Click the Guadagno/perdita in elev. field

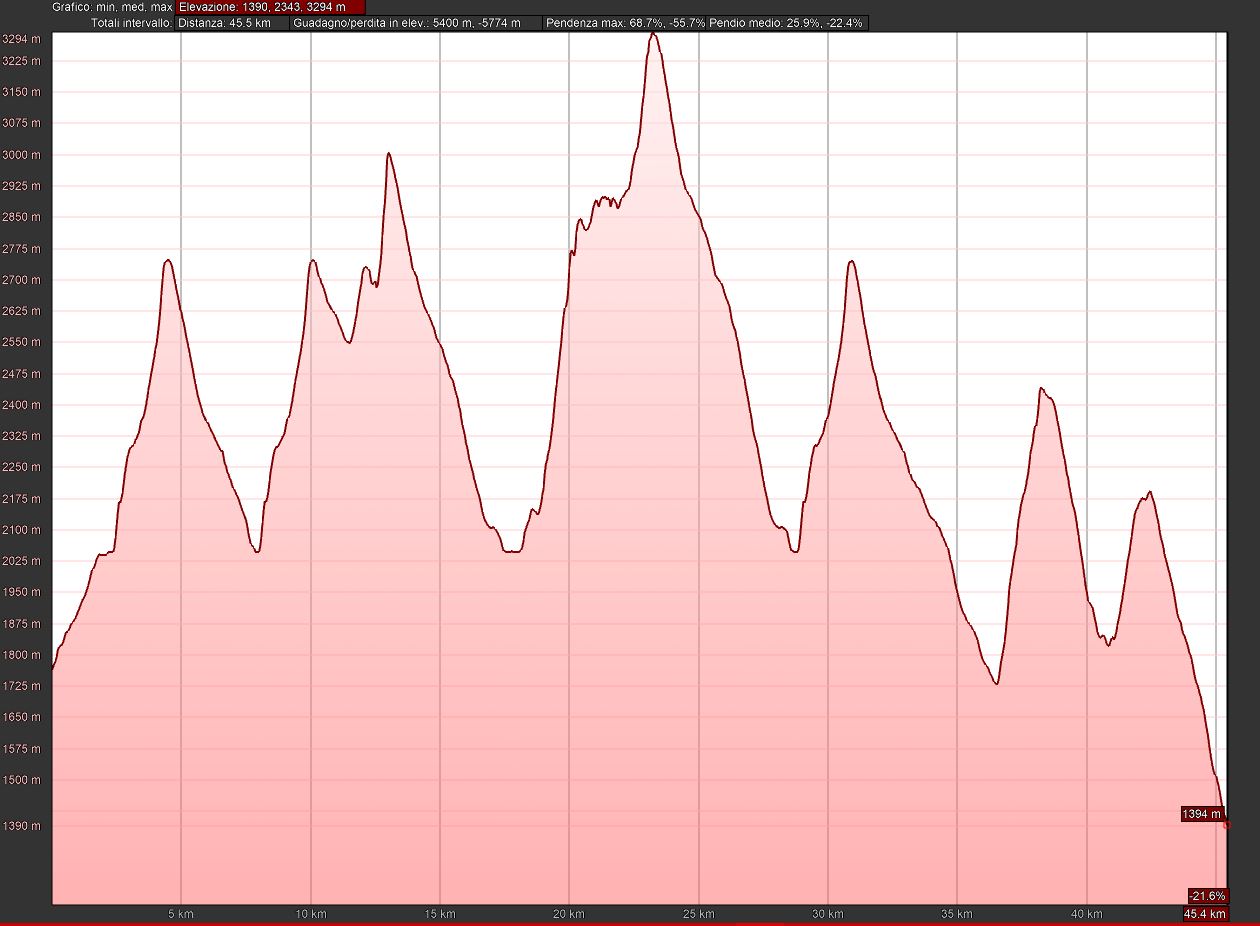pos(416,22)
